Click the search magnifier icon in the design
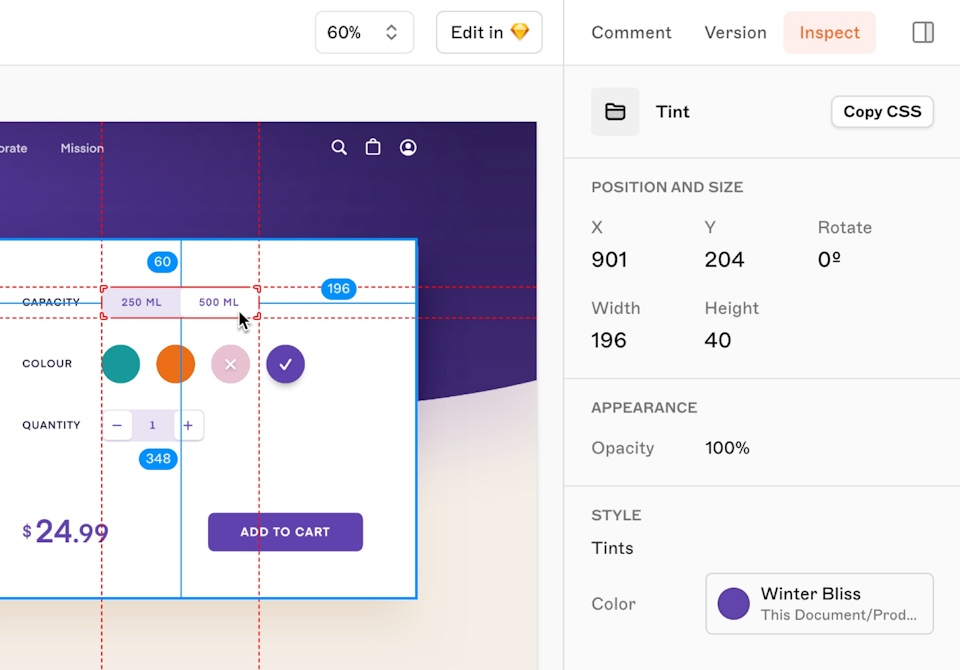 click(339, 148)
